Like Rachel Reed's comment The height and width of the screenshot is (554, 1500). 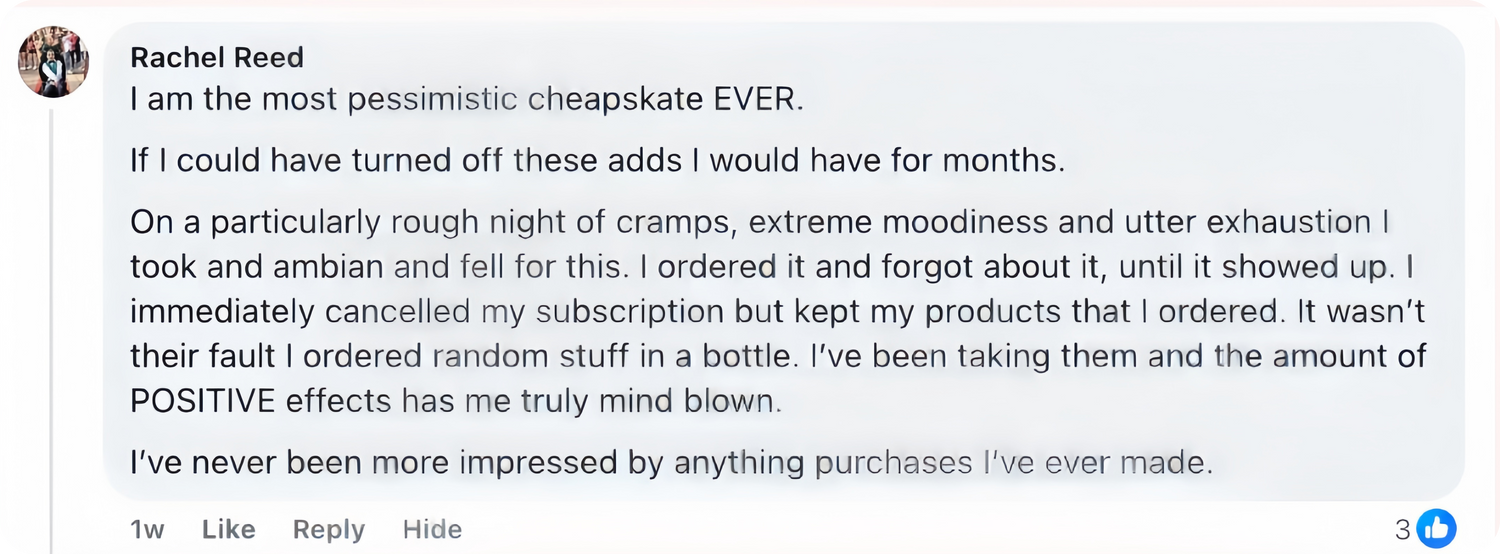tap(228, 529)
